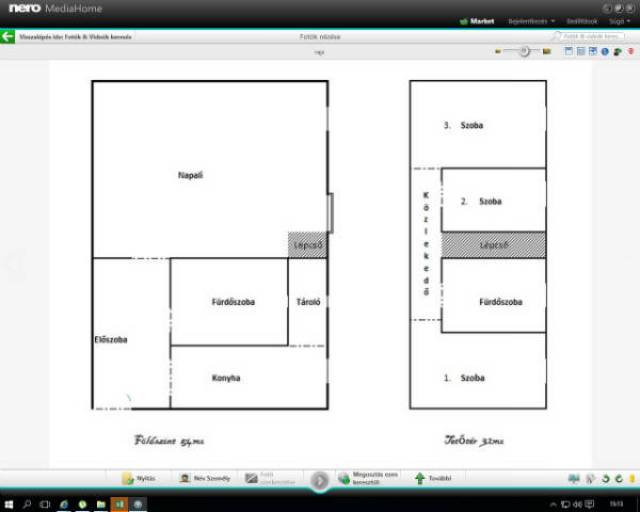Click the photo and video search field
This screenshot has height=512, width=640.
(592, 36)
